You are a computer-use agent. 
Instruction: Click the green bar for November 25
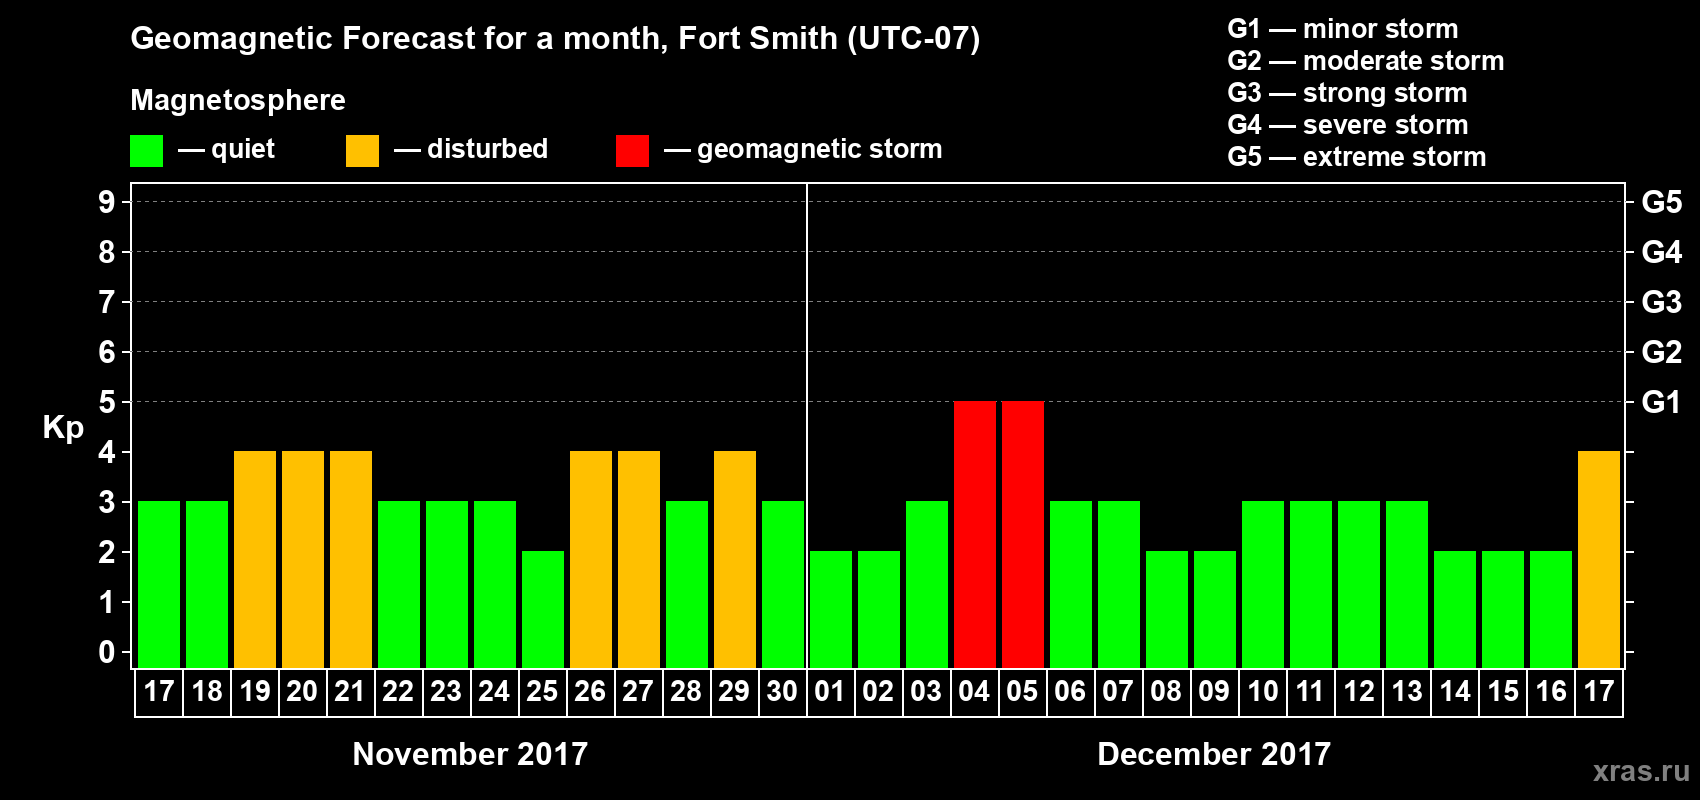[x=543, y=609]
